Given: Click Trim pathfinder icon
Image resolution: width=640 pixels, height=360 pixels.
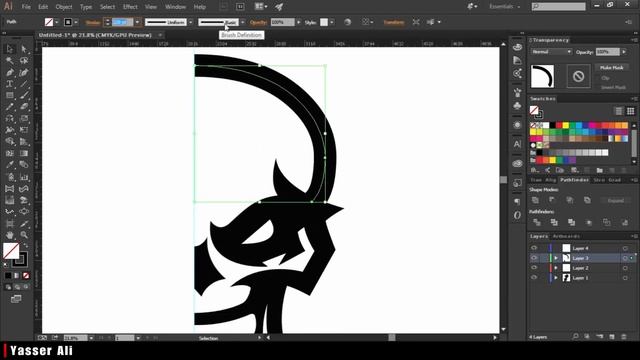Looking at the screenshot, I should pos(554,222).
